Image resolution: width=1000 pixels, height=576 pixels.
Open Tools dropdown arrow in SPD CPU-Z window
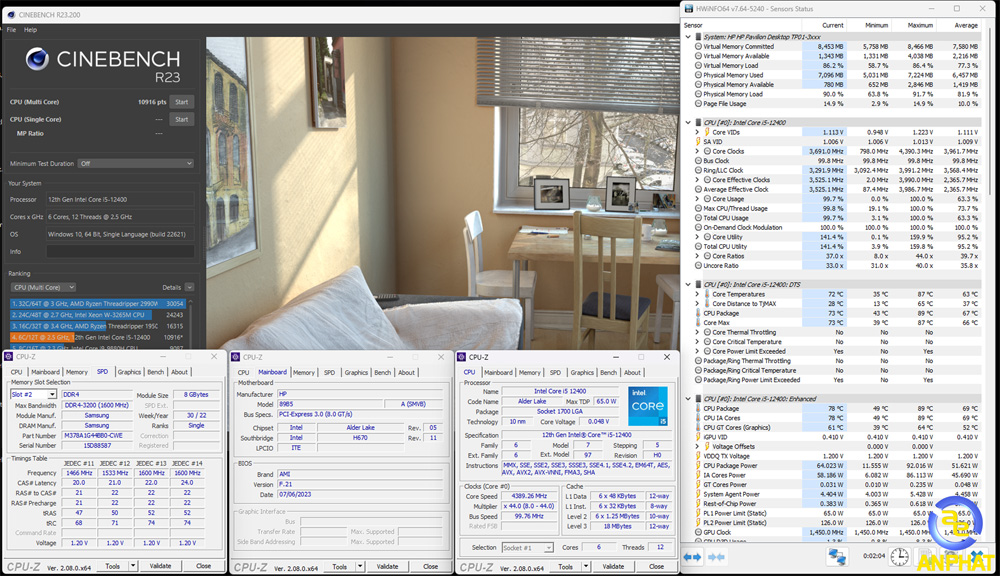[x=133, y=566]
